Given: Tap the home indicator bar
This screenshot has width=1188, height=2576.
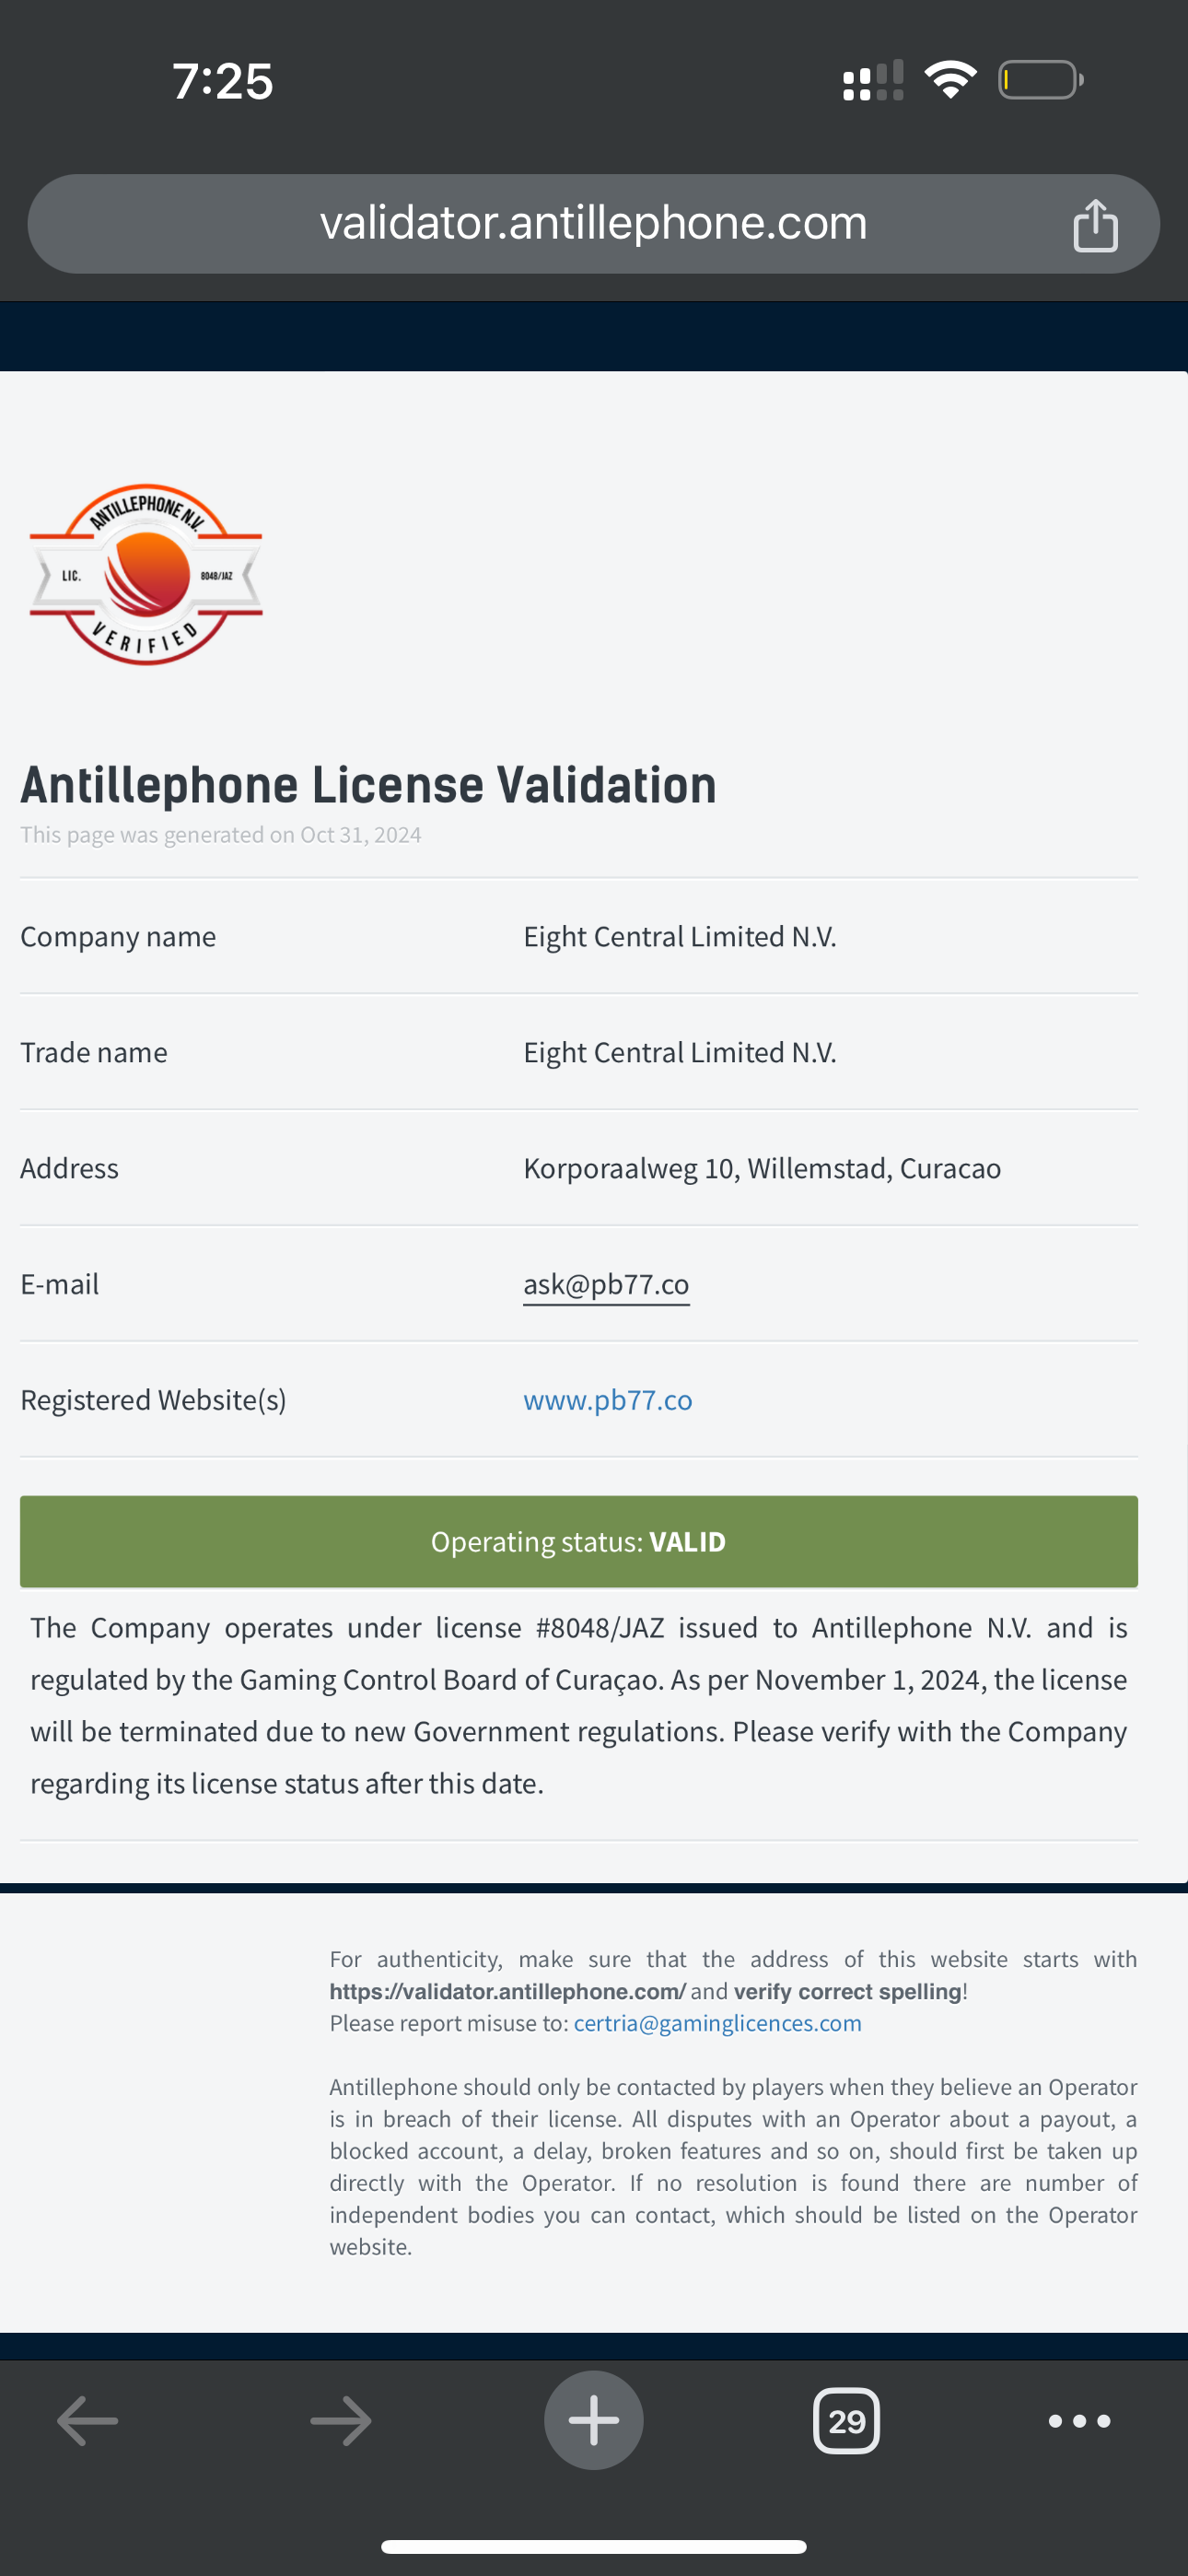Looking at the screenshot, I should point(593,2546).
